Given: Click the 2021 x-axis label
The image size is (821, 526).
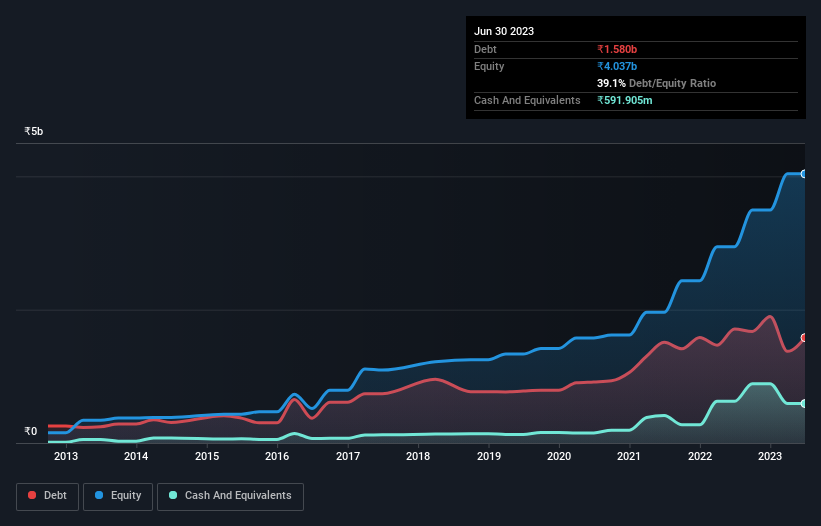Looking at the screenshot, I should coord(629,456).
